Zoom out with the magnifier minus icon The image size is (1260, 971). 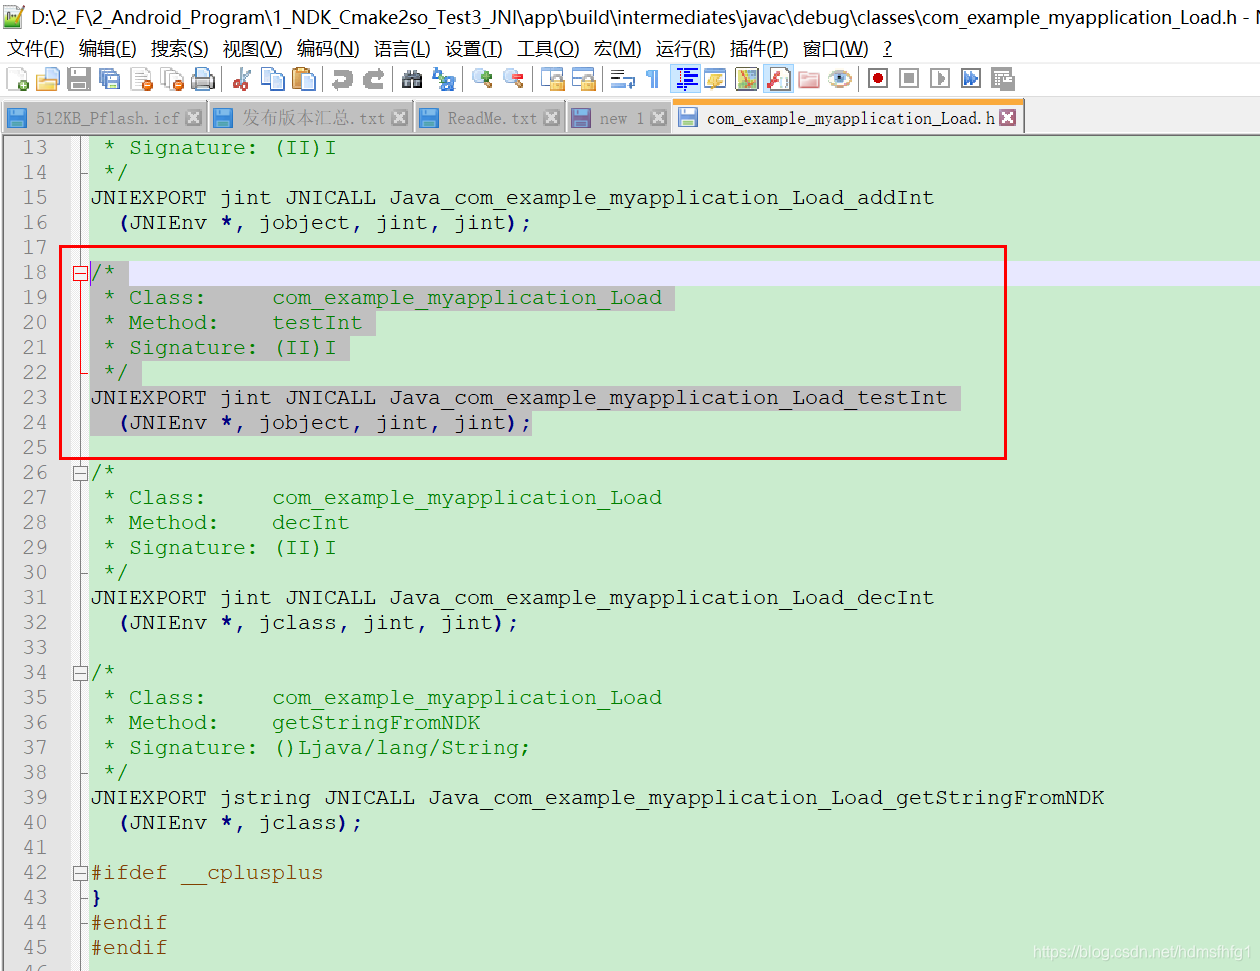pyautogui.click(x=513, y=79)
